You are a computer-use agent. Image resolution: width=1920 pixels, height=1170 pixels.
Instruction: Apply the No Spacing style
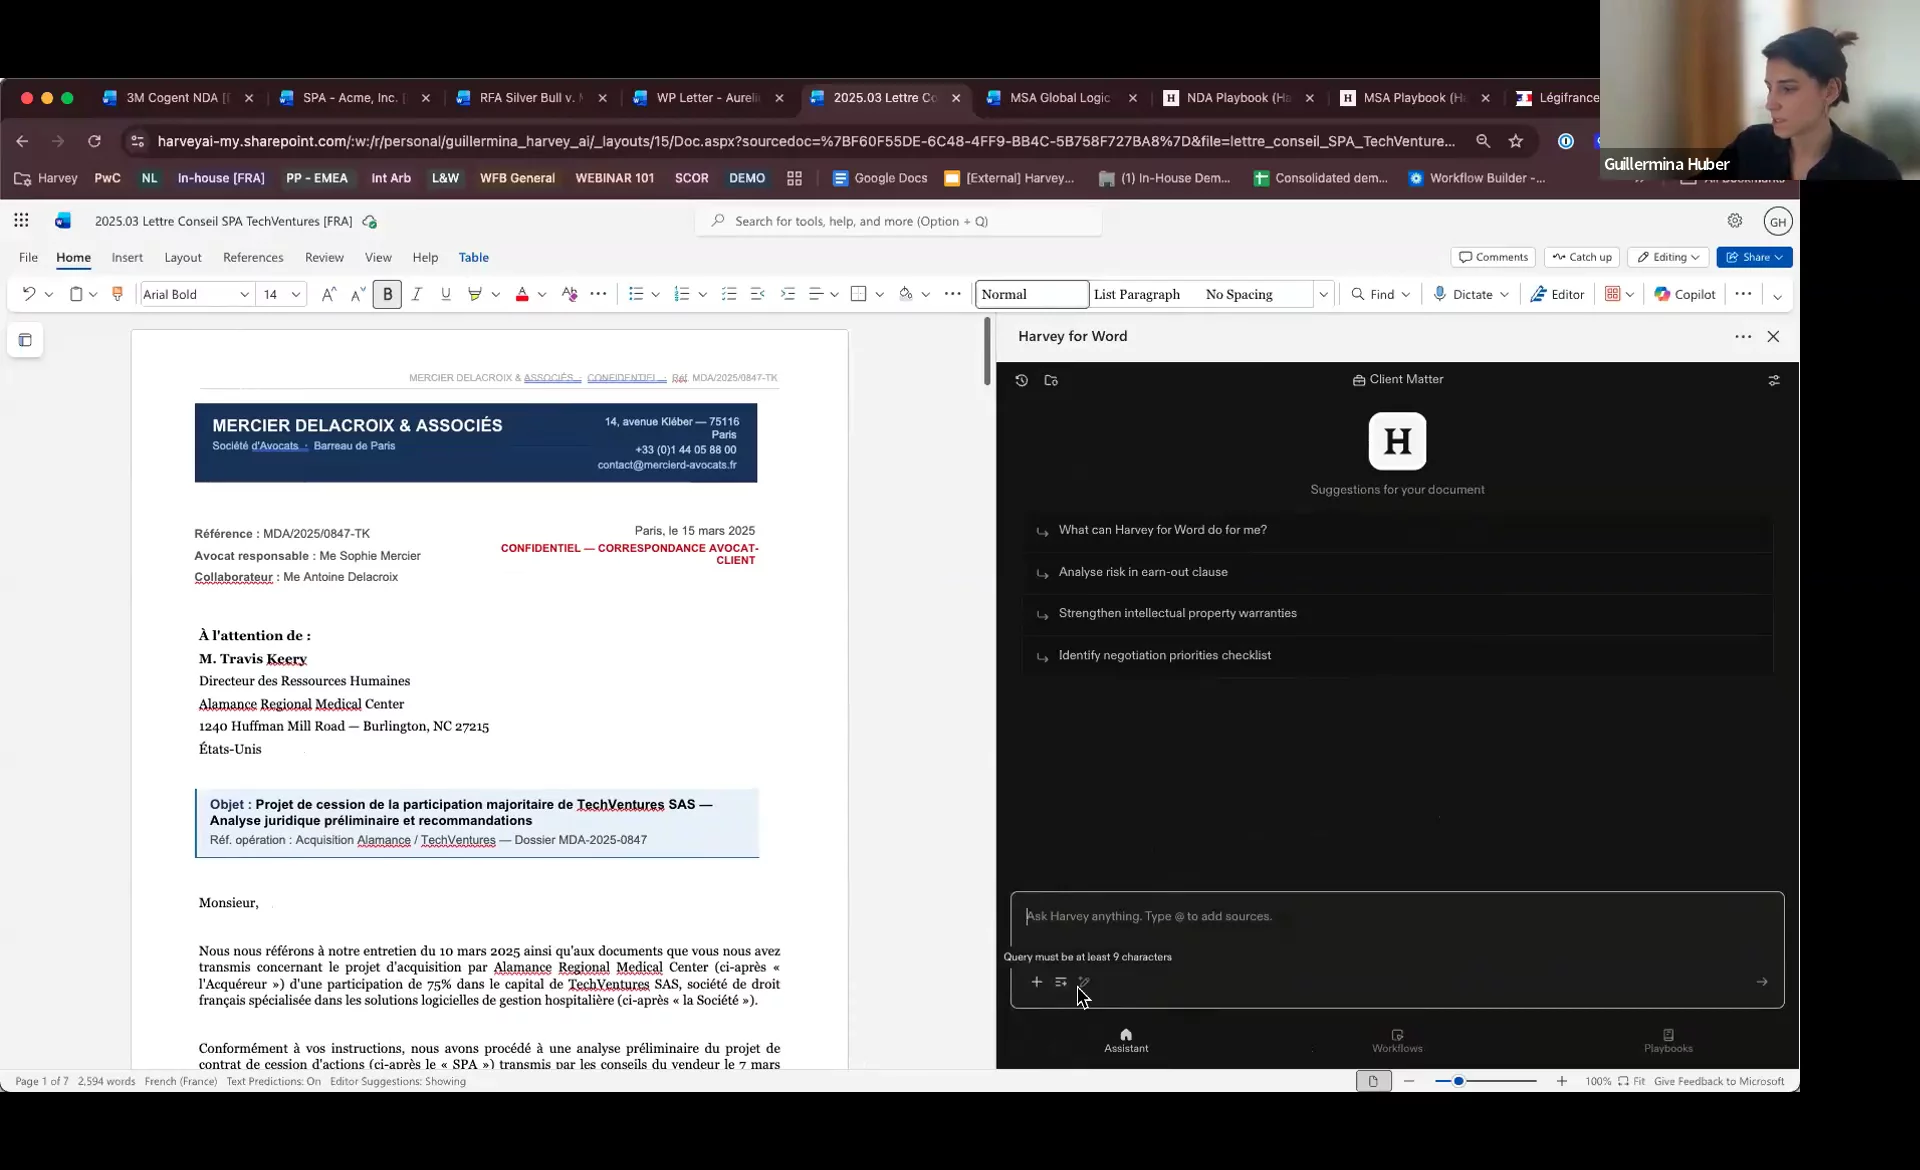(x=1239, y=294)
